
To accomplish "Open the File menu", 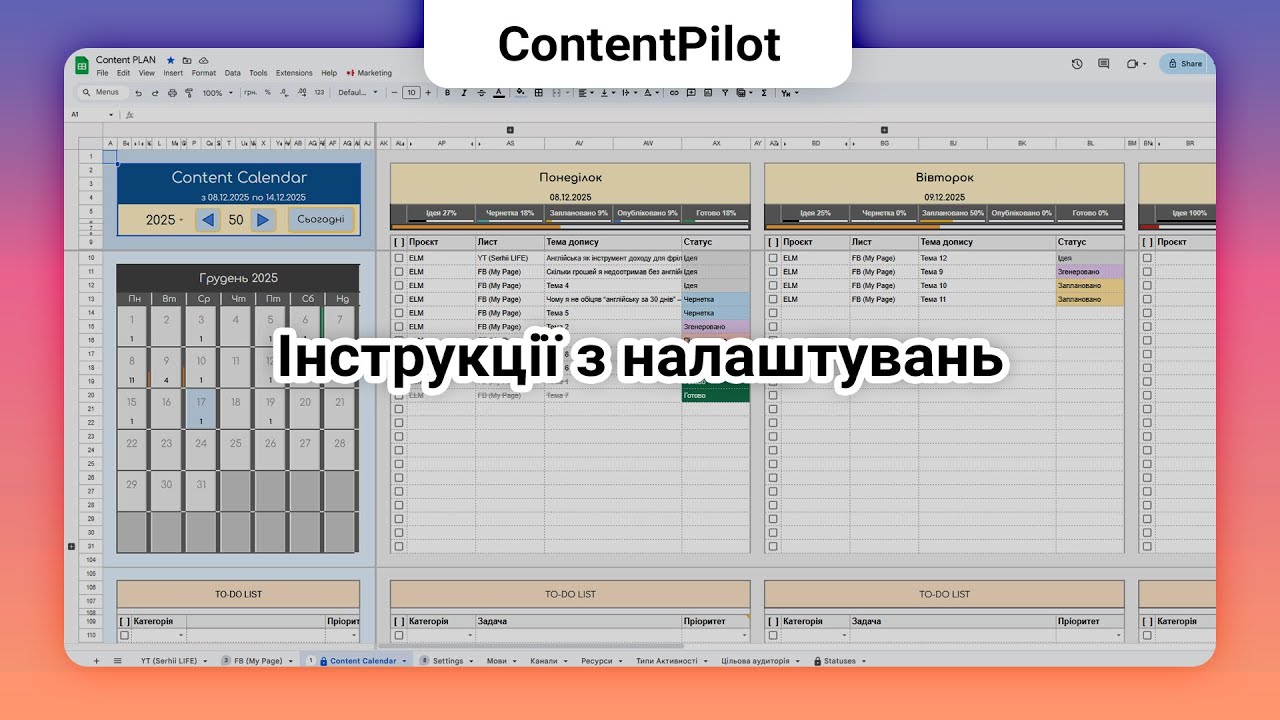I will pyautogui.click(x=102, y=73).
